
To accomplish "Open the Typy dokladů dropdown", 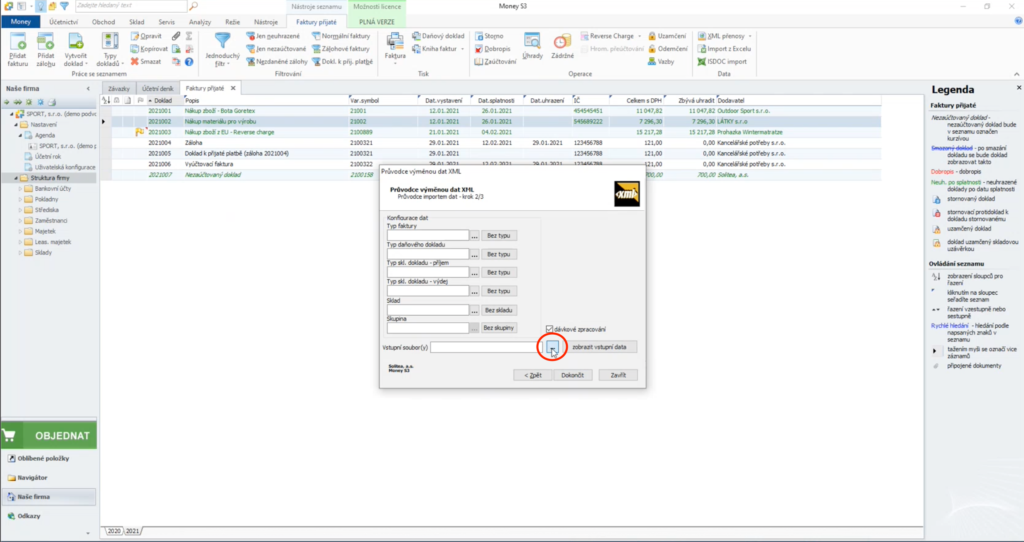I will click(110, 50).
